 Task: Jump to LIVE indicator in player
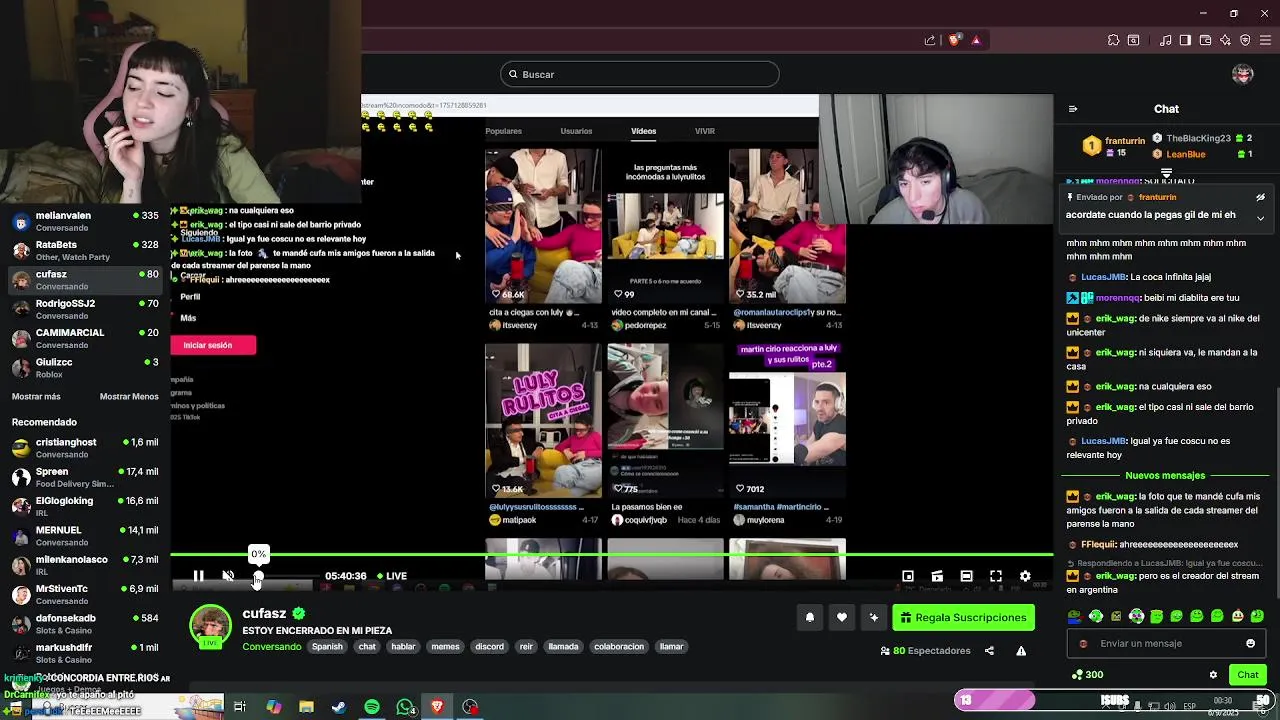391,576
